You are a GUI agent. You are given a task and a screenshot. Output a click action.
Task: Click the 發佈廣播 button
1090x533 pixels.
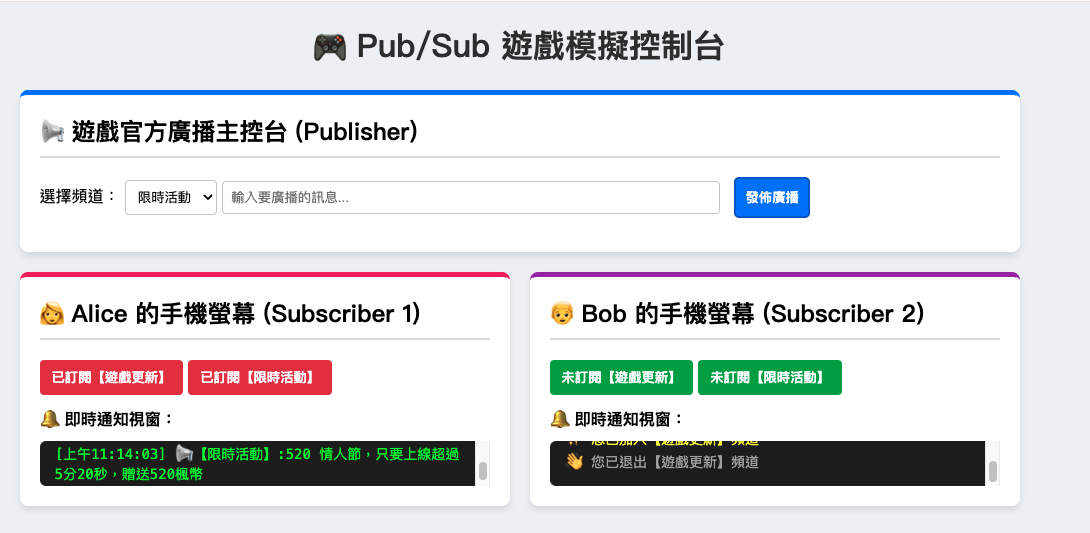pos(772,197)
